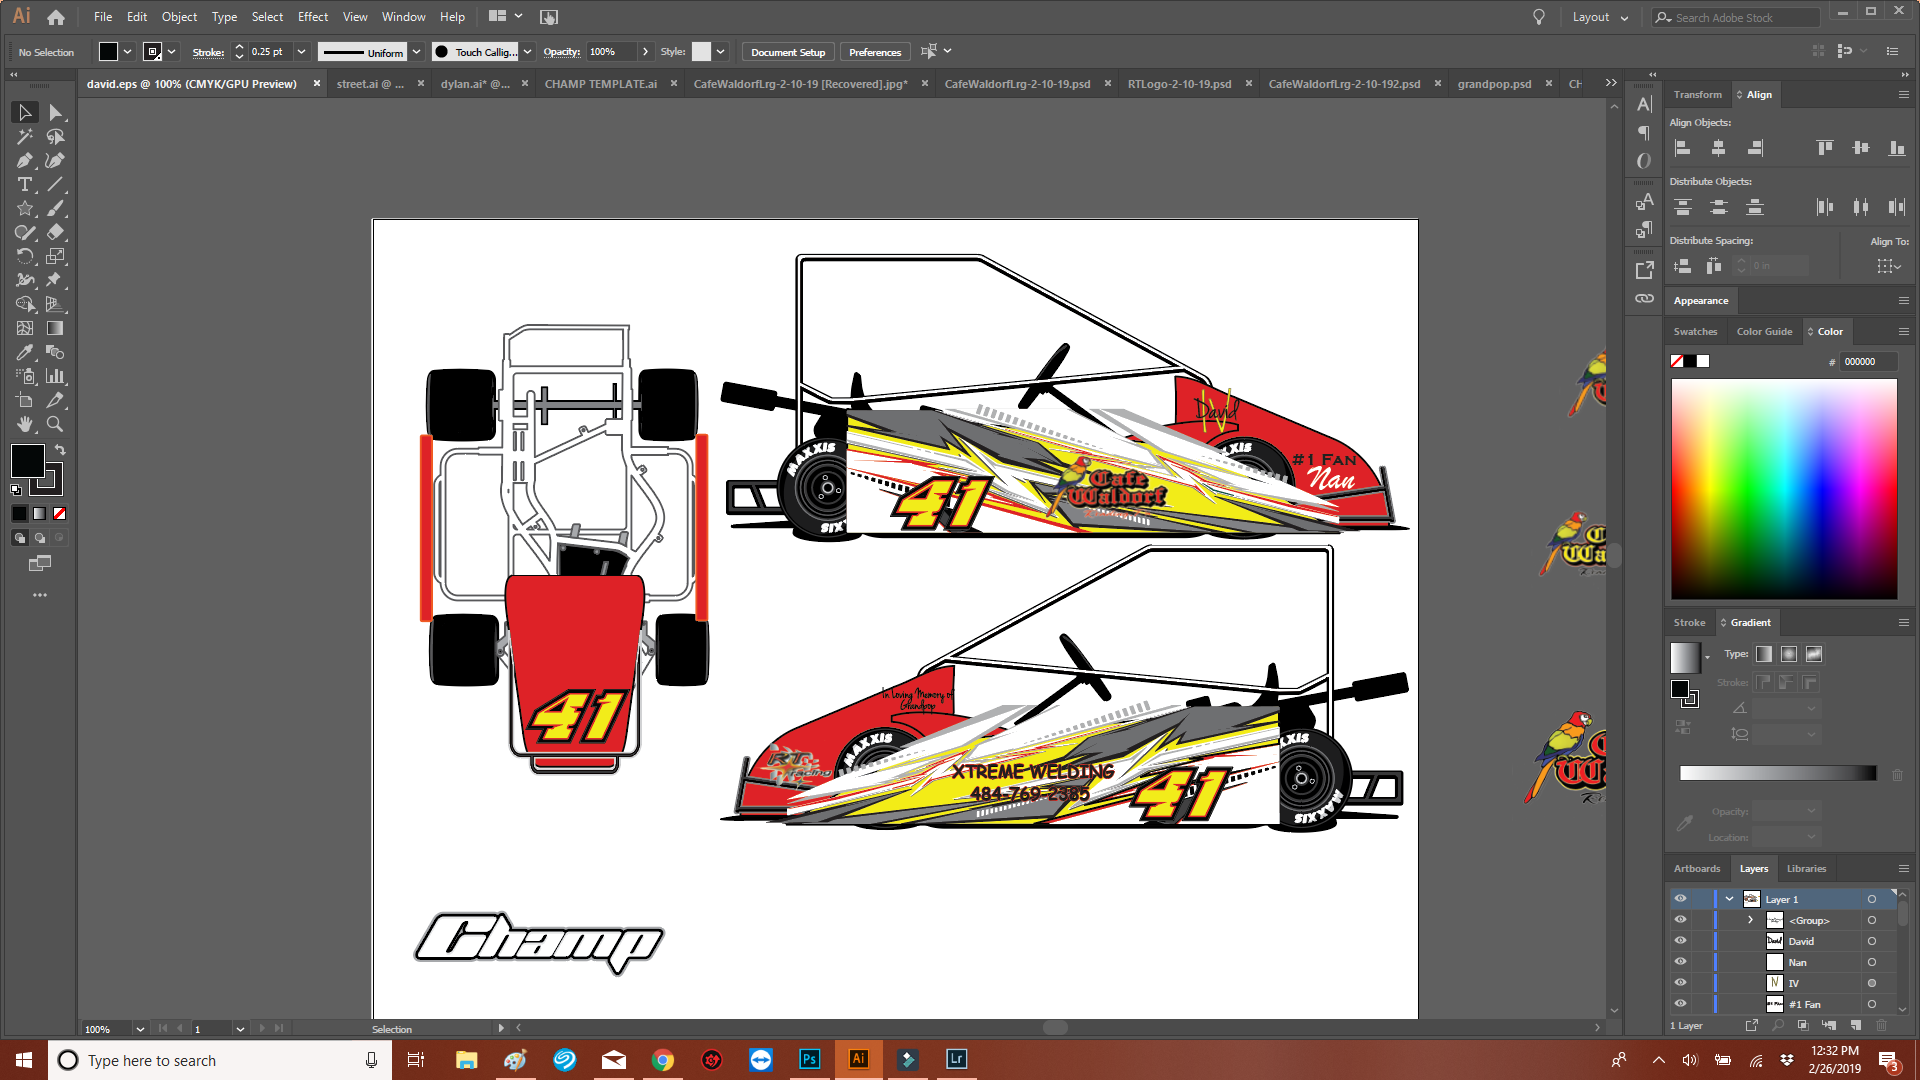The image size is (1920, 1080).
Task: Select the Artboard tool
Action: [25, 400]
